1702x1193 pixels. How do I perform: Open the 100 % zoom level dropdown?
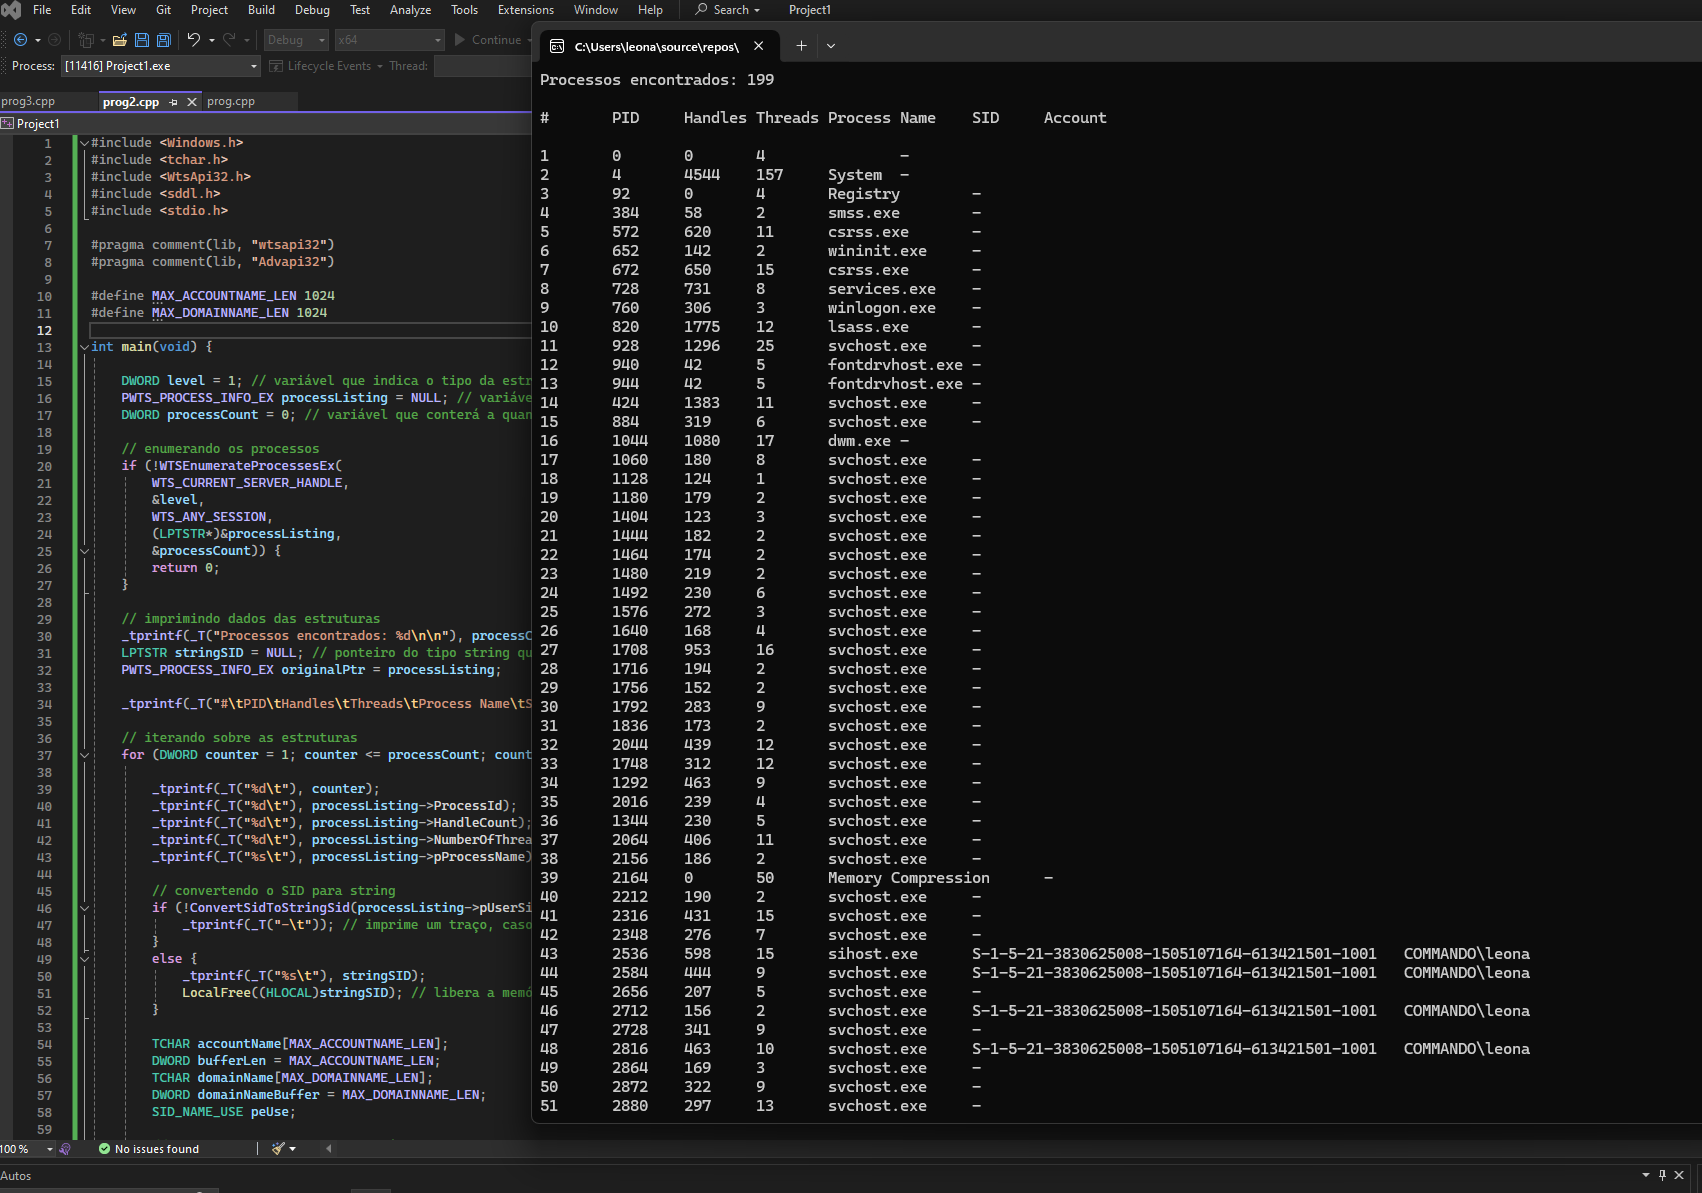click(49, 1149)
